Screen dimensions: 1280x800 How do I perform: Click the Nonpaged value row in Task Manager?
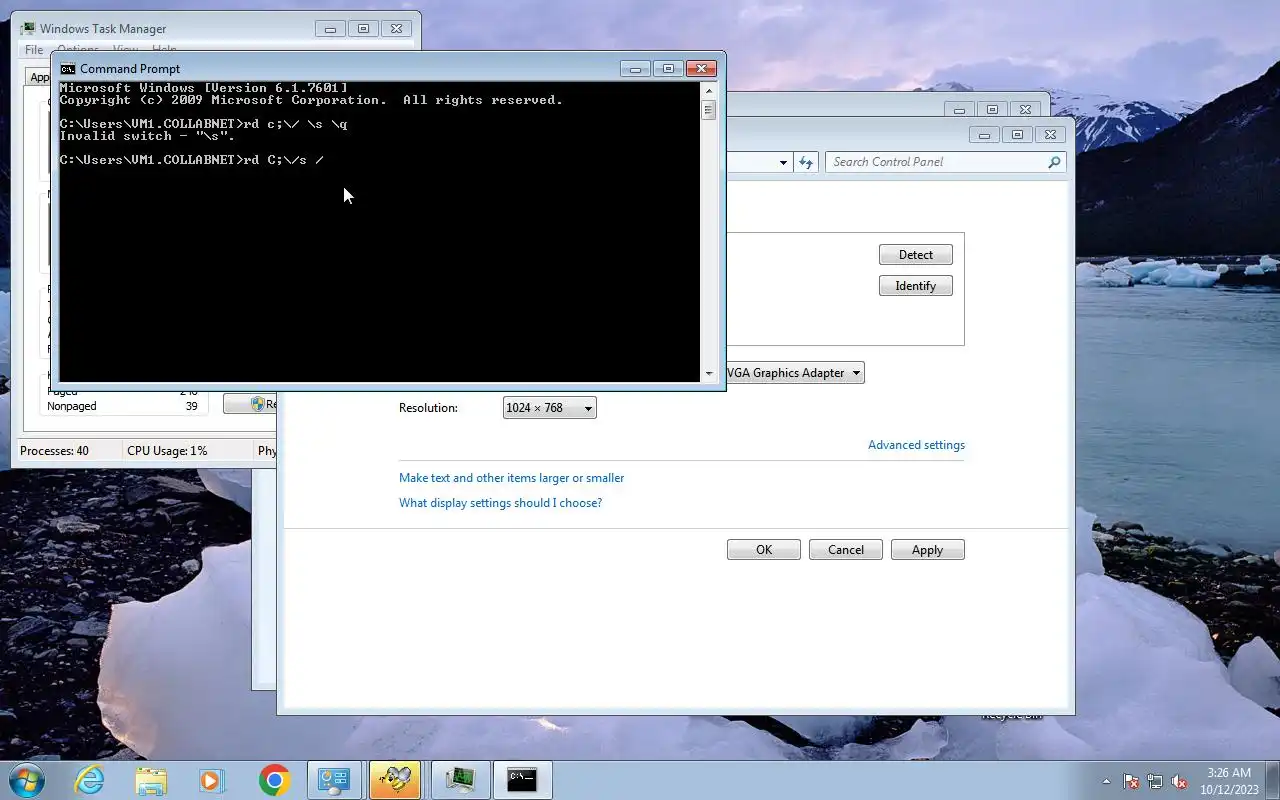click(x=123, y=406)
